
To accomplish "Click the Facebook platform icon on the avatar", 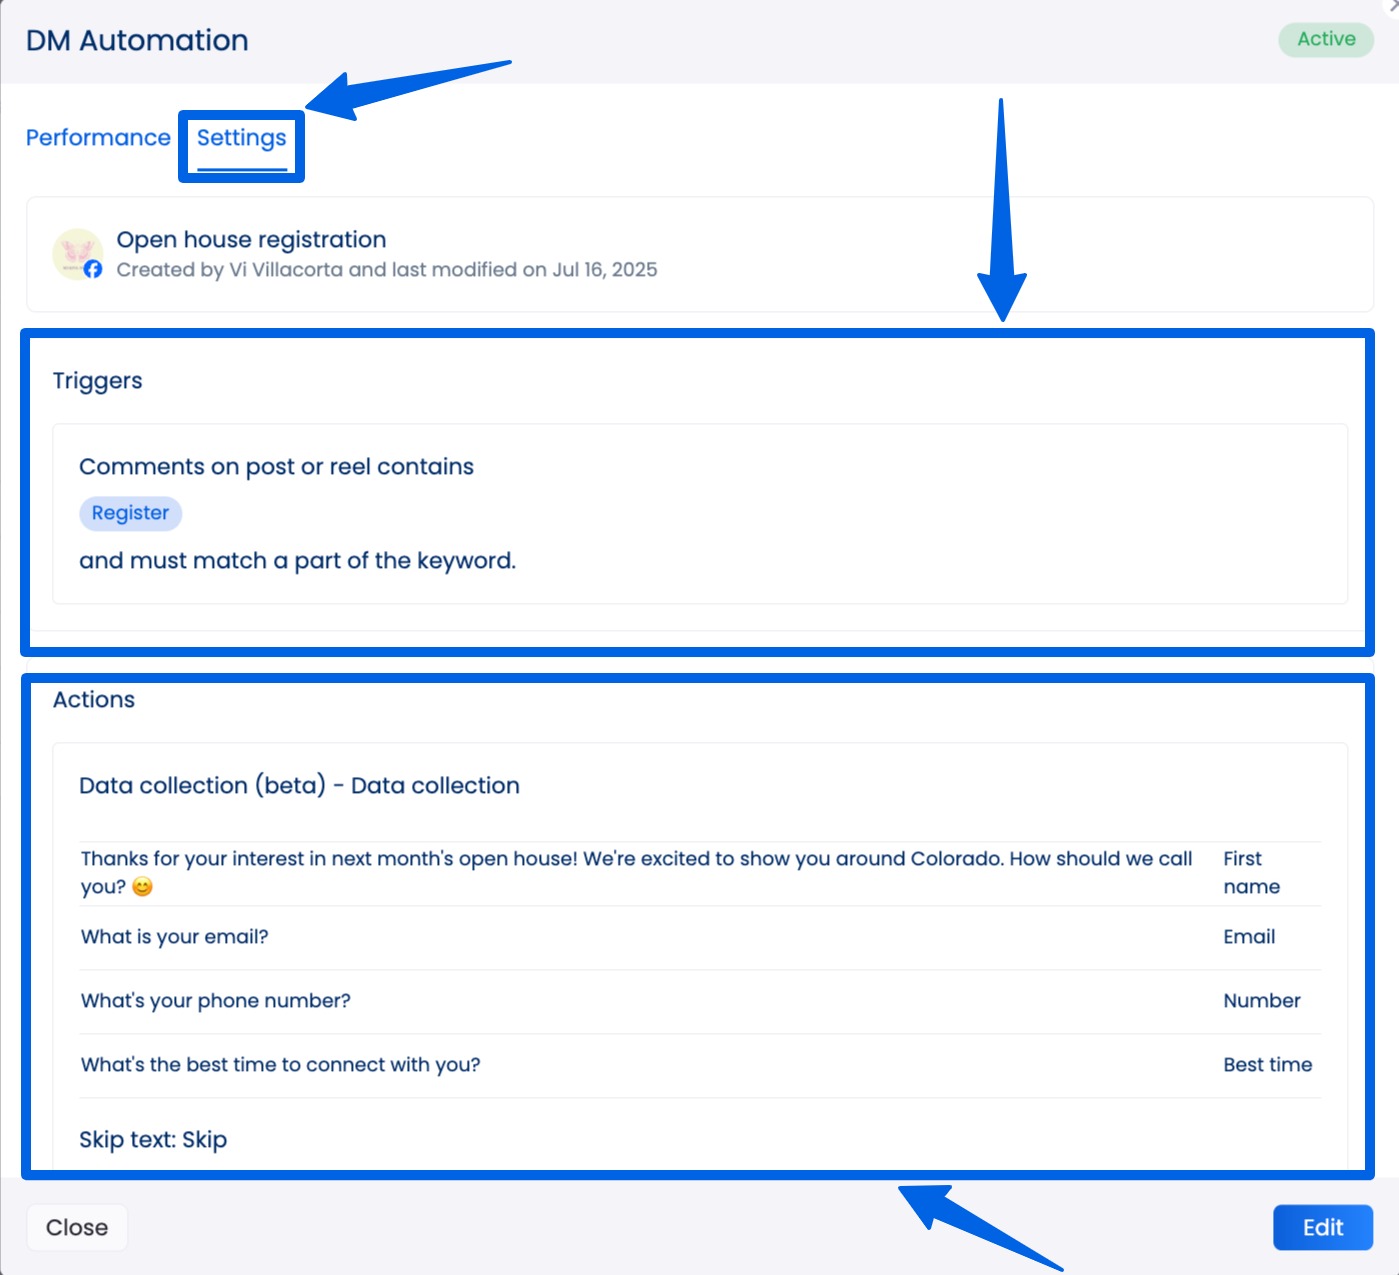I will (94, 270).
